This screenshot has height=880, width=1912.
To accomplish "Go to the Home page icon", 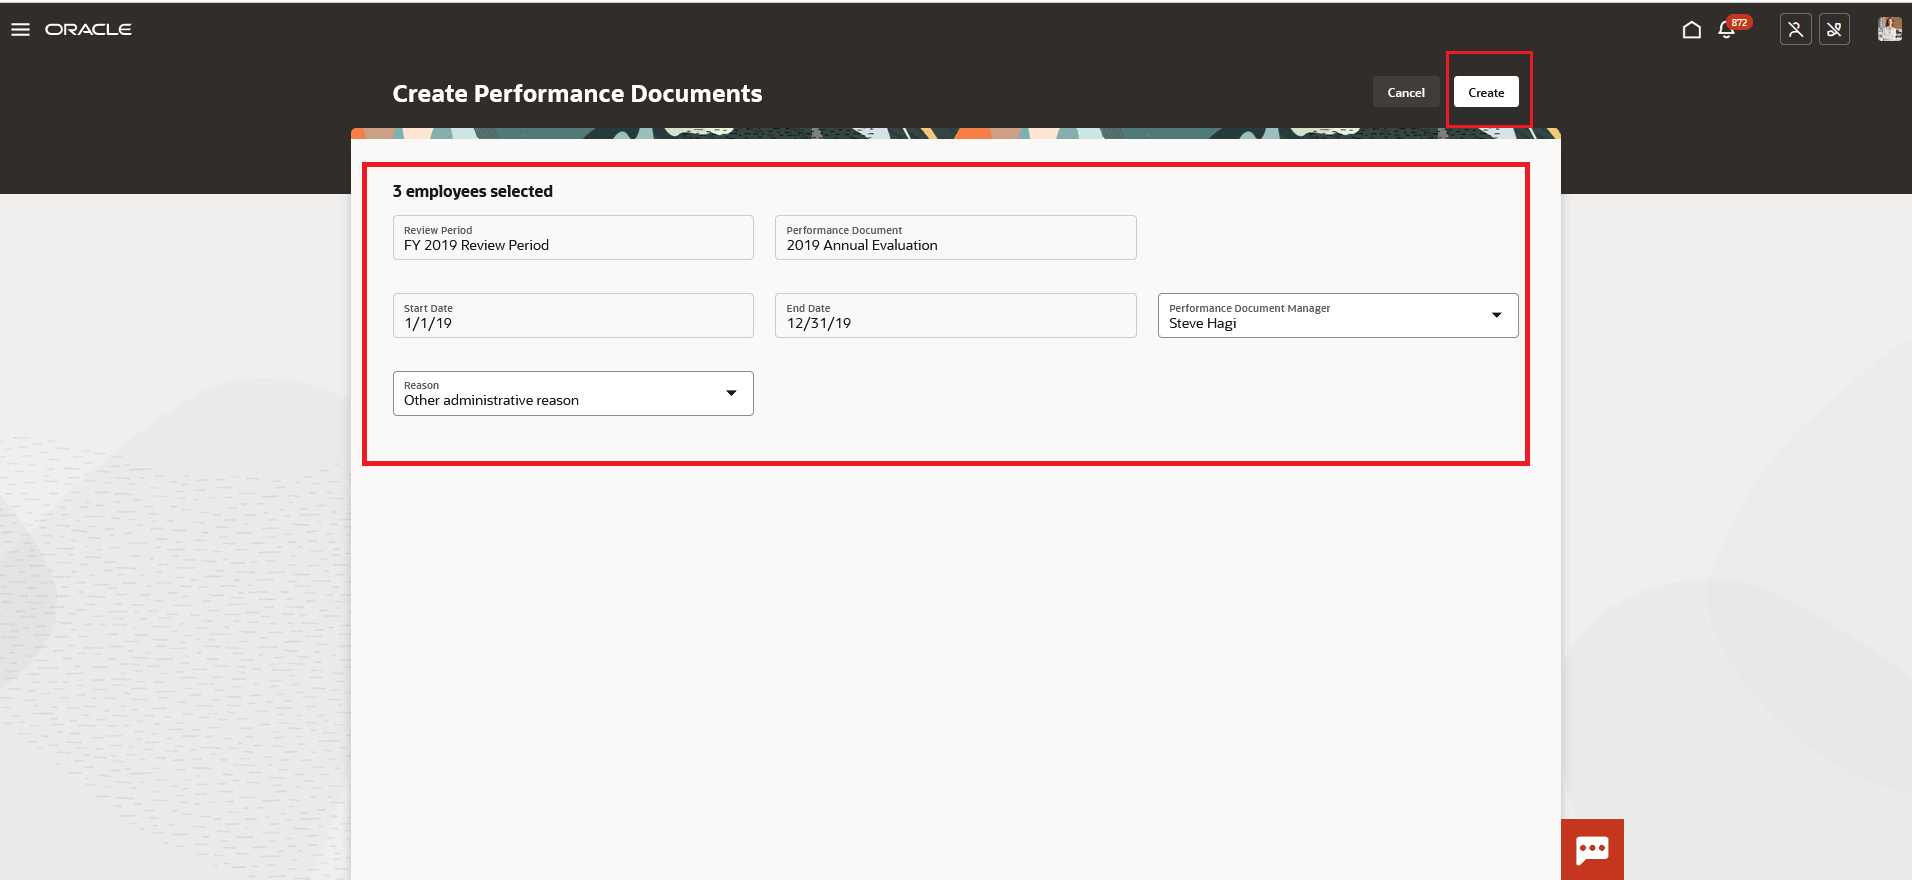I will pyautogui.click(x=1691, y=30).
